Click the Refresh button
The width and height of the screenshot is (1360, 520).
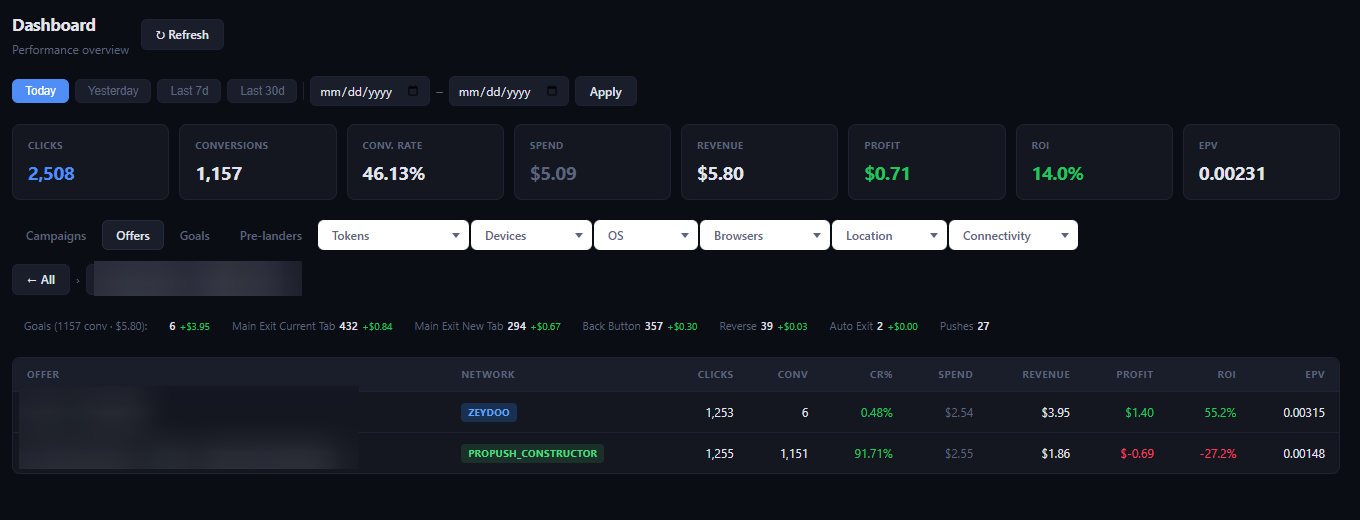point(182,35)
